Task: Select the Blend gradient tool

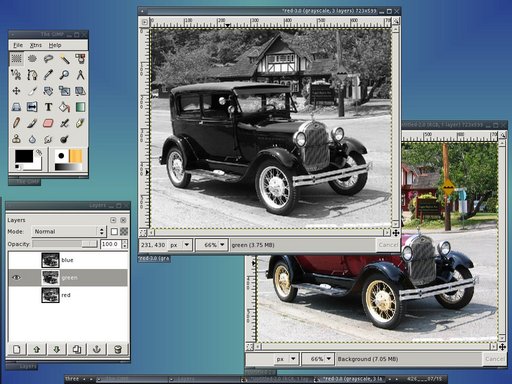Action: (x=80, y=107)
